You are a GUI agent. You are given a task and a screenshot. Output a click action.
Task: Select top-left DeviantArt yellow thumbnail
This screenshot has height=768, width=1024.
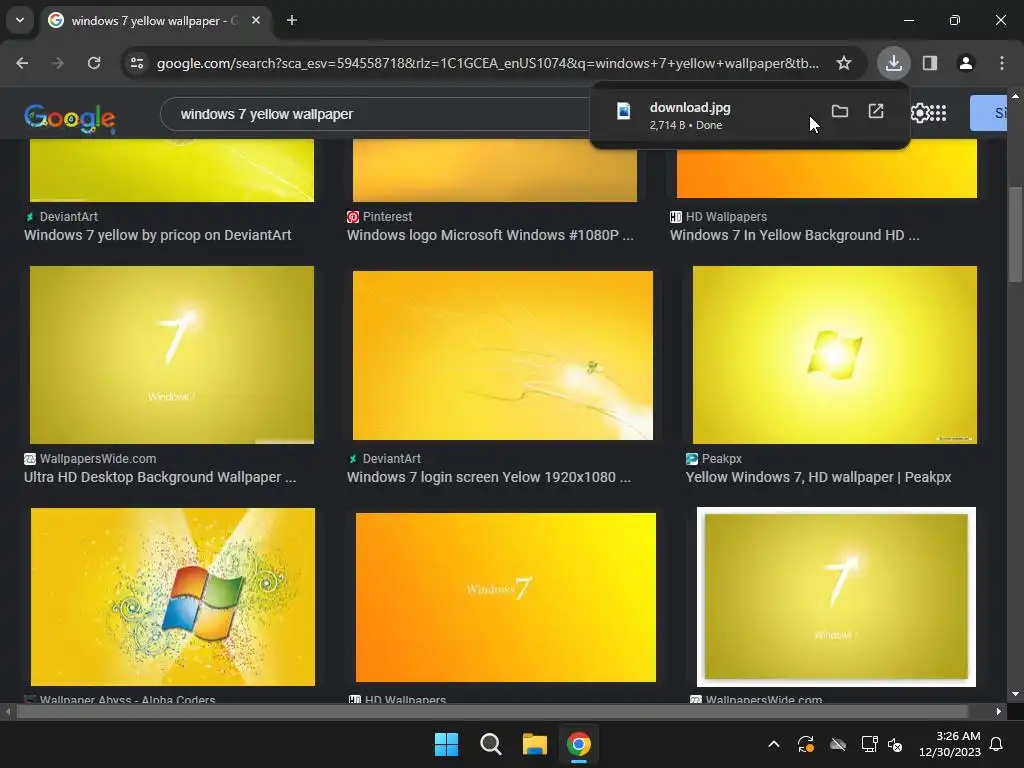coord(172,170)
